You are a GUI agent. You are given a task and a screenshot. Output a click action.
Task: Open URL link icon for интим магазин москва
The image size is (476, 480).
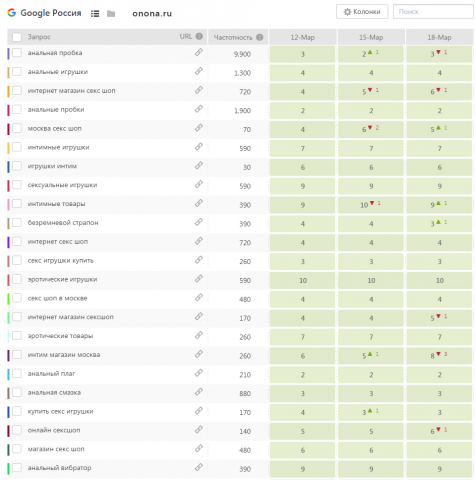[x=199, y=354]
